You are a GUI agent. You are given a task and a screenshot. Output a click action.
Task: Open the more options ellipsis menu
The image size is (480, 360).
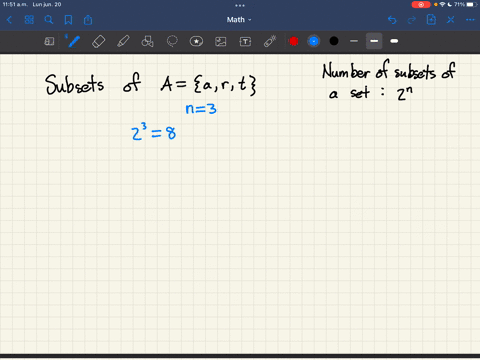point(470,20)
